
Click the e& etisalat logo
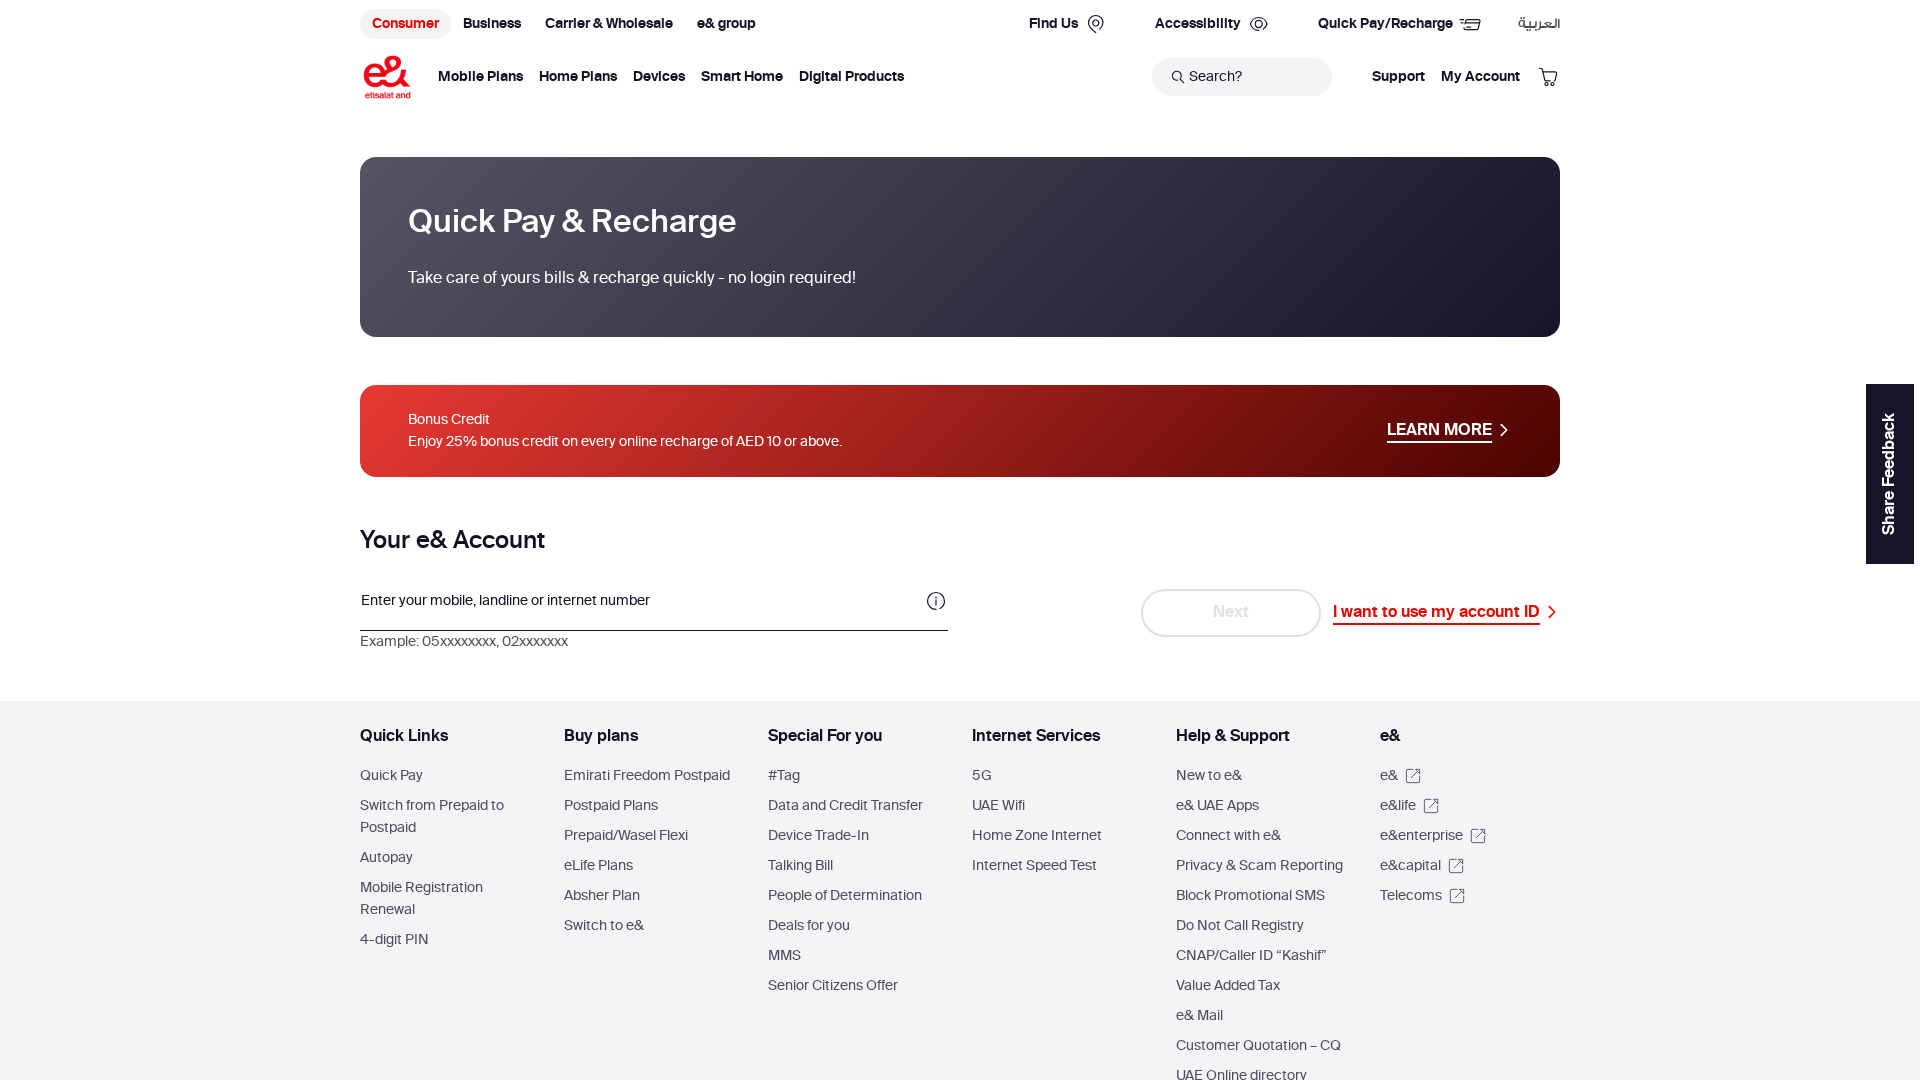click(387, 77)
